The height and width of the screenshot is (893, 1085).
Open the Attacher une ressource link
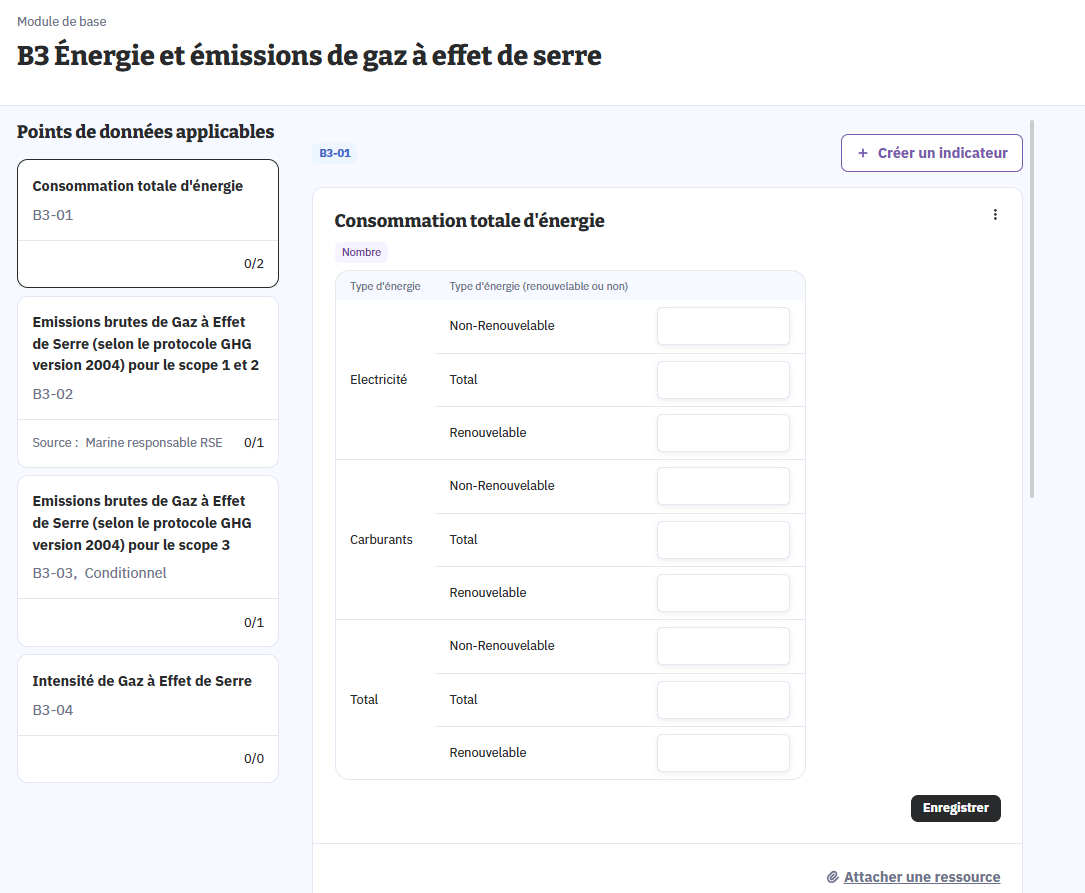[921, 877]
